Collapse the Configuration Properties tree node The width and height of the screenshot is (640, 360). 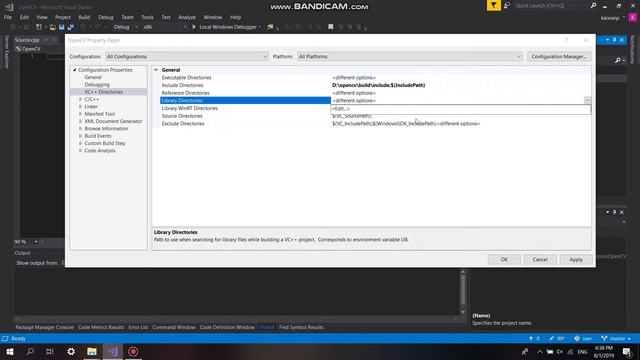[75, 70]
